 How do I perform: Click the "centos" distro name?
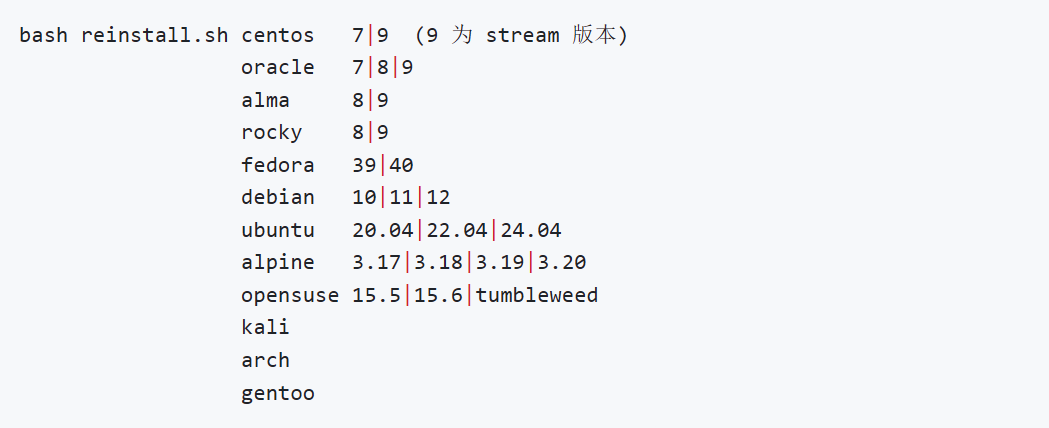[278, 35]
